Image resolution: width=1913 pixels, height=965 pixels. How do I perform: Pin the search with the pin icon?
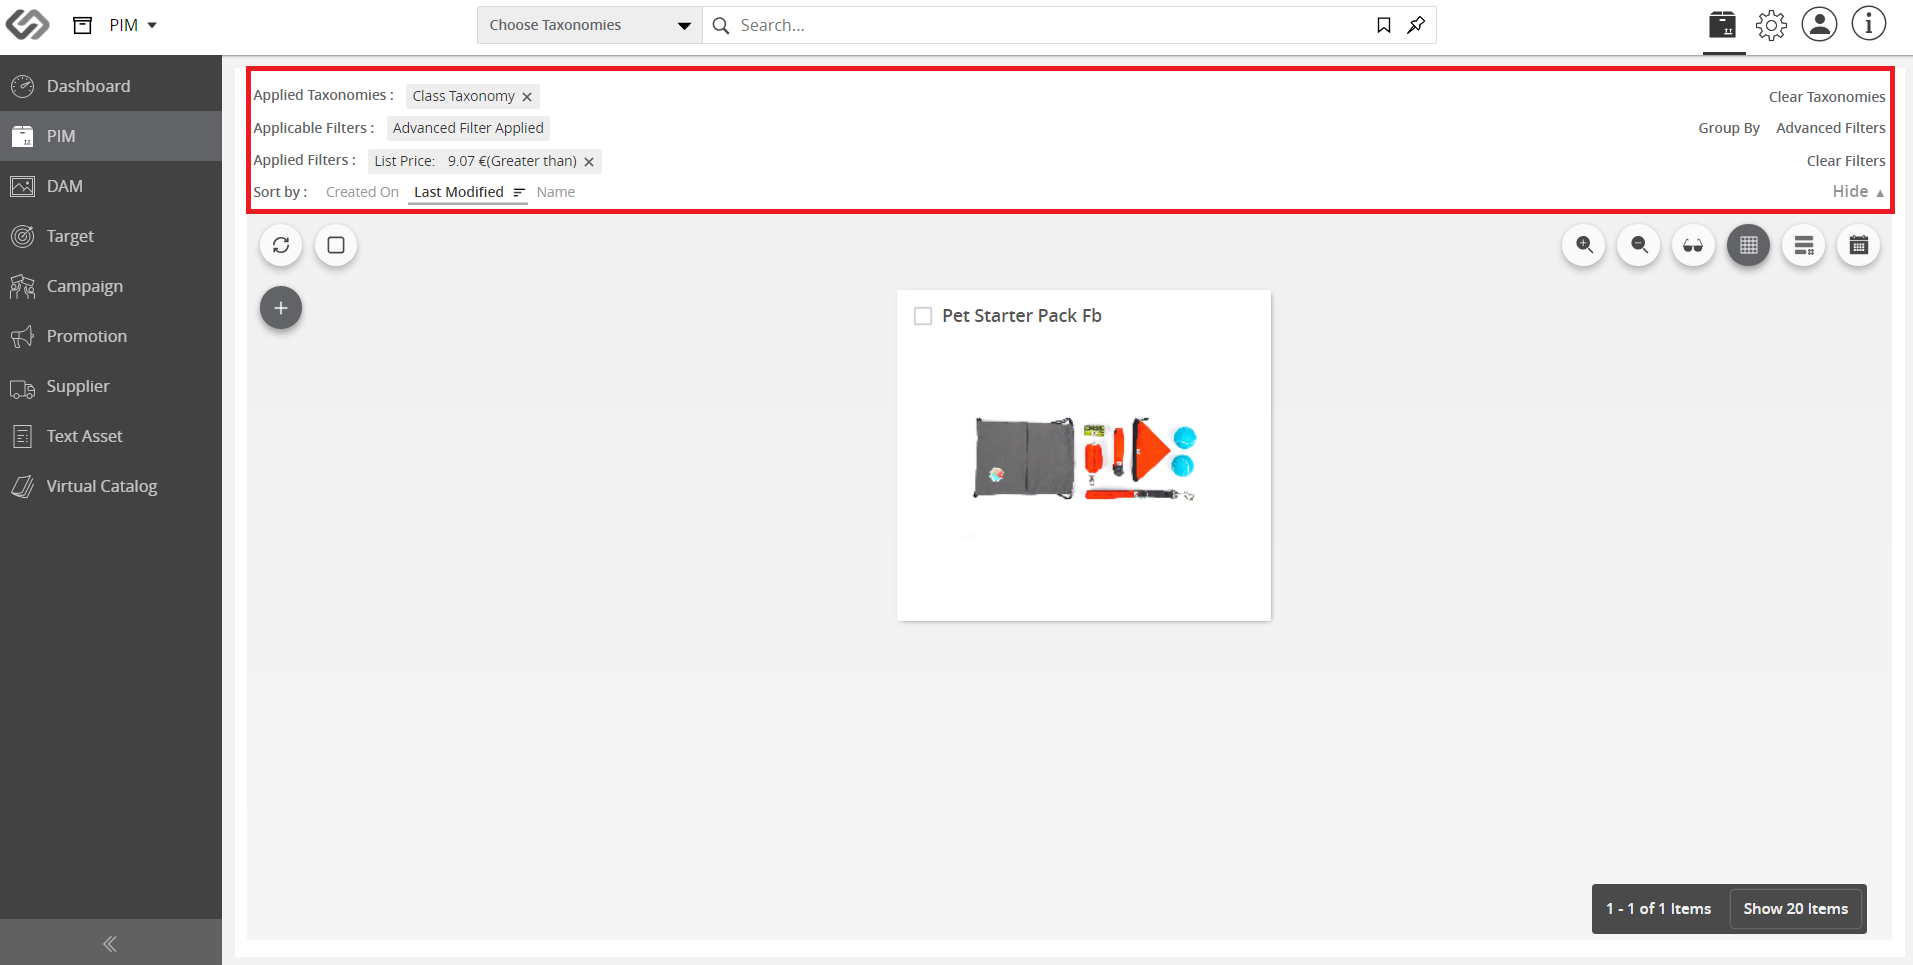[x=1416, y=25]
